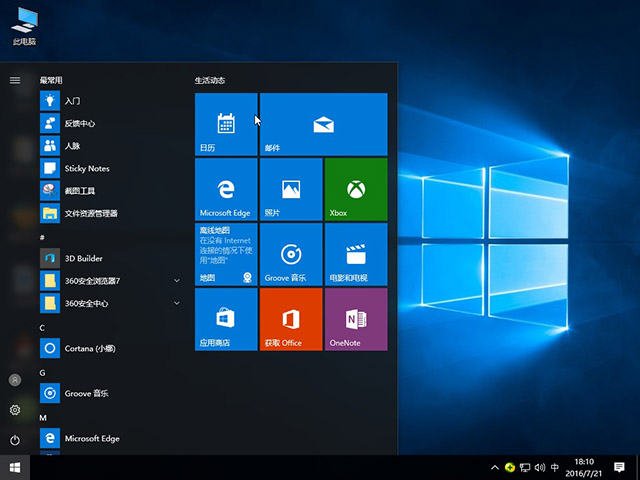Open 3D Builder from the app list
The height and width of the screenshot is (480, 640).
tap(83, 258)
